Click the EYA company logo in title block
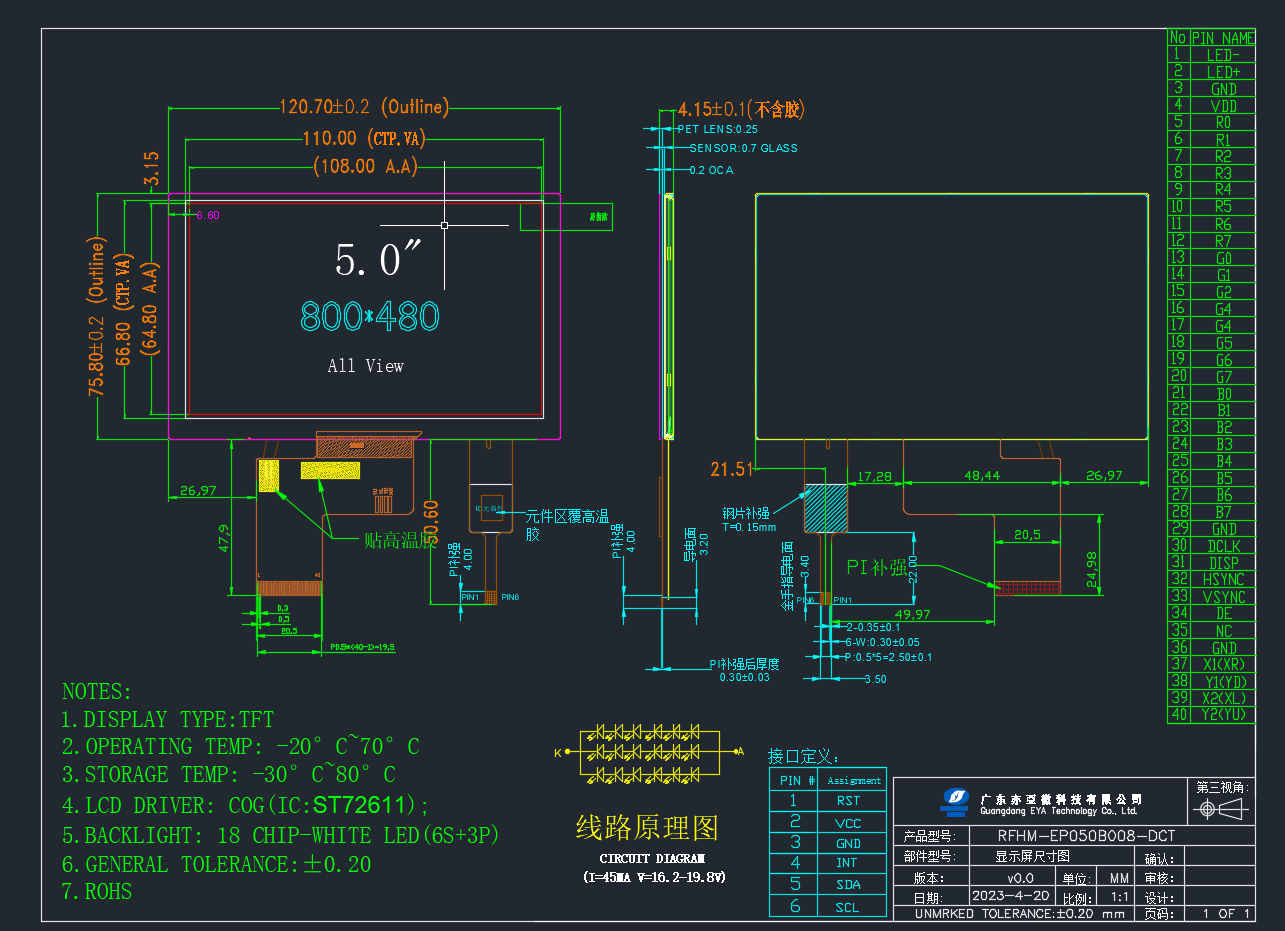The width and height of the screenshot is (1285, 931). pyautogui.click(x=957, y=800)
